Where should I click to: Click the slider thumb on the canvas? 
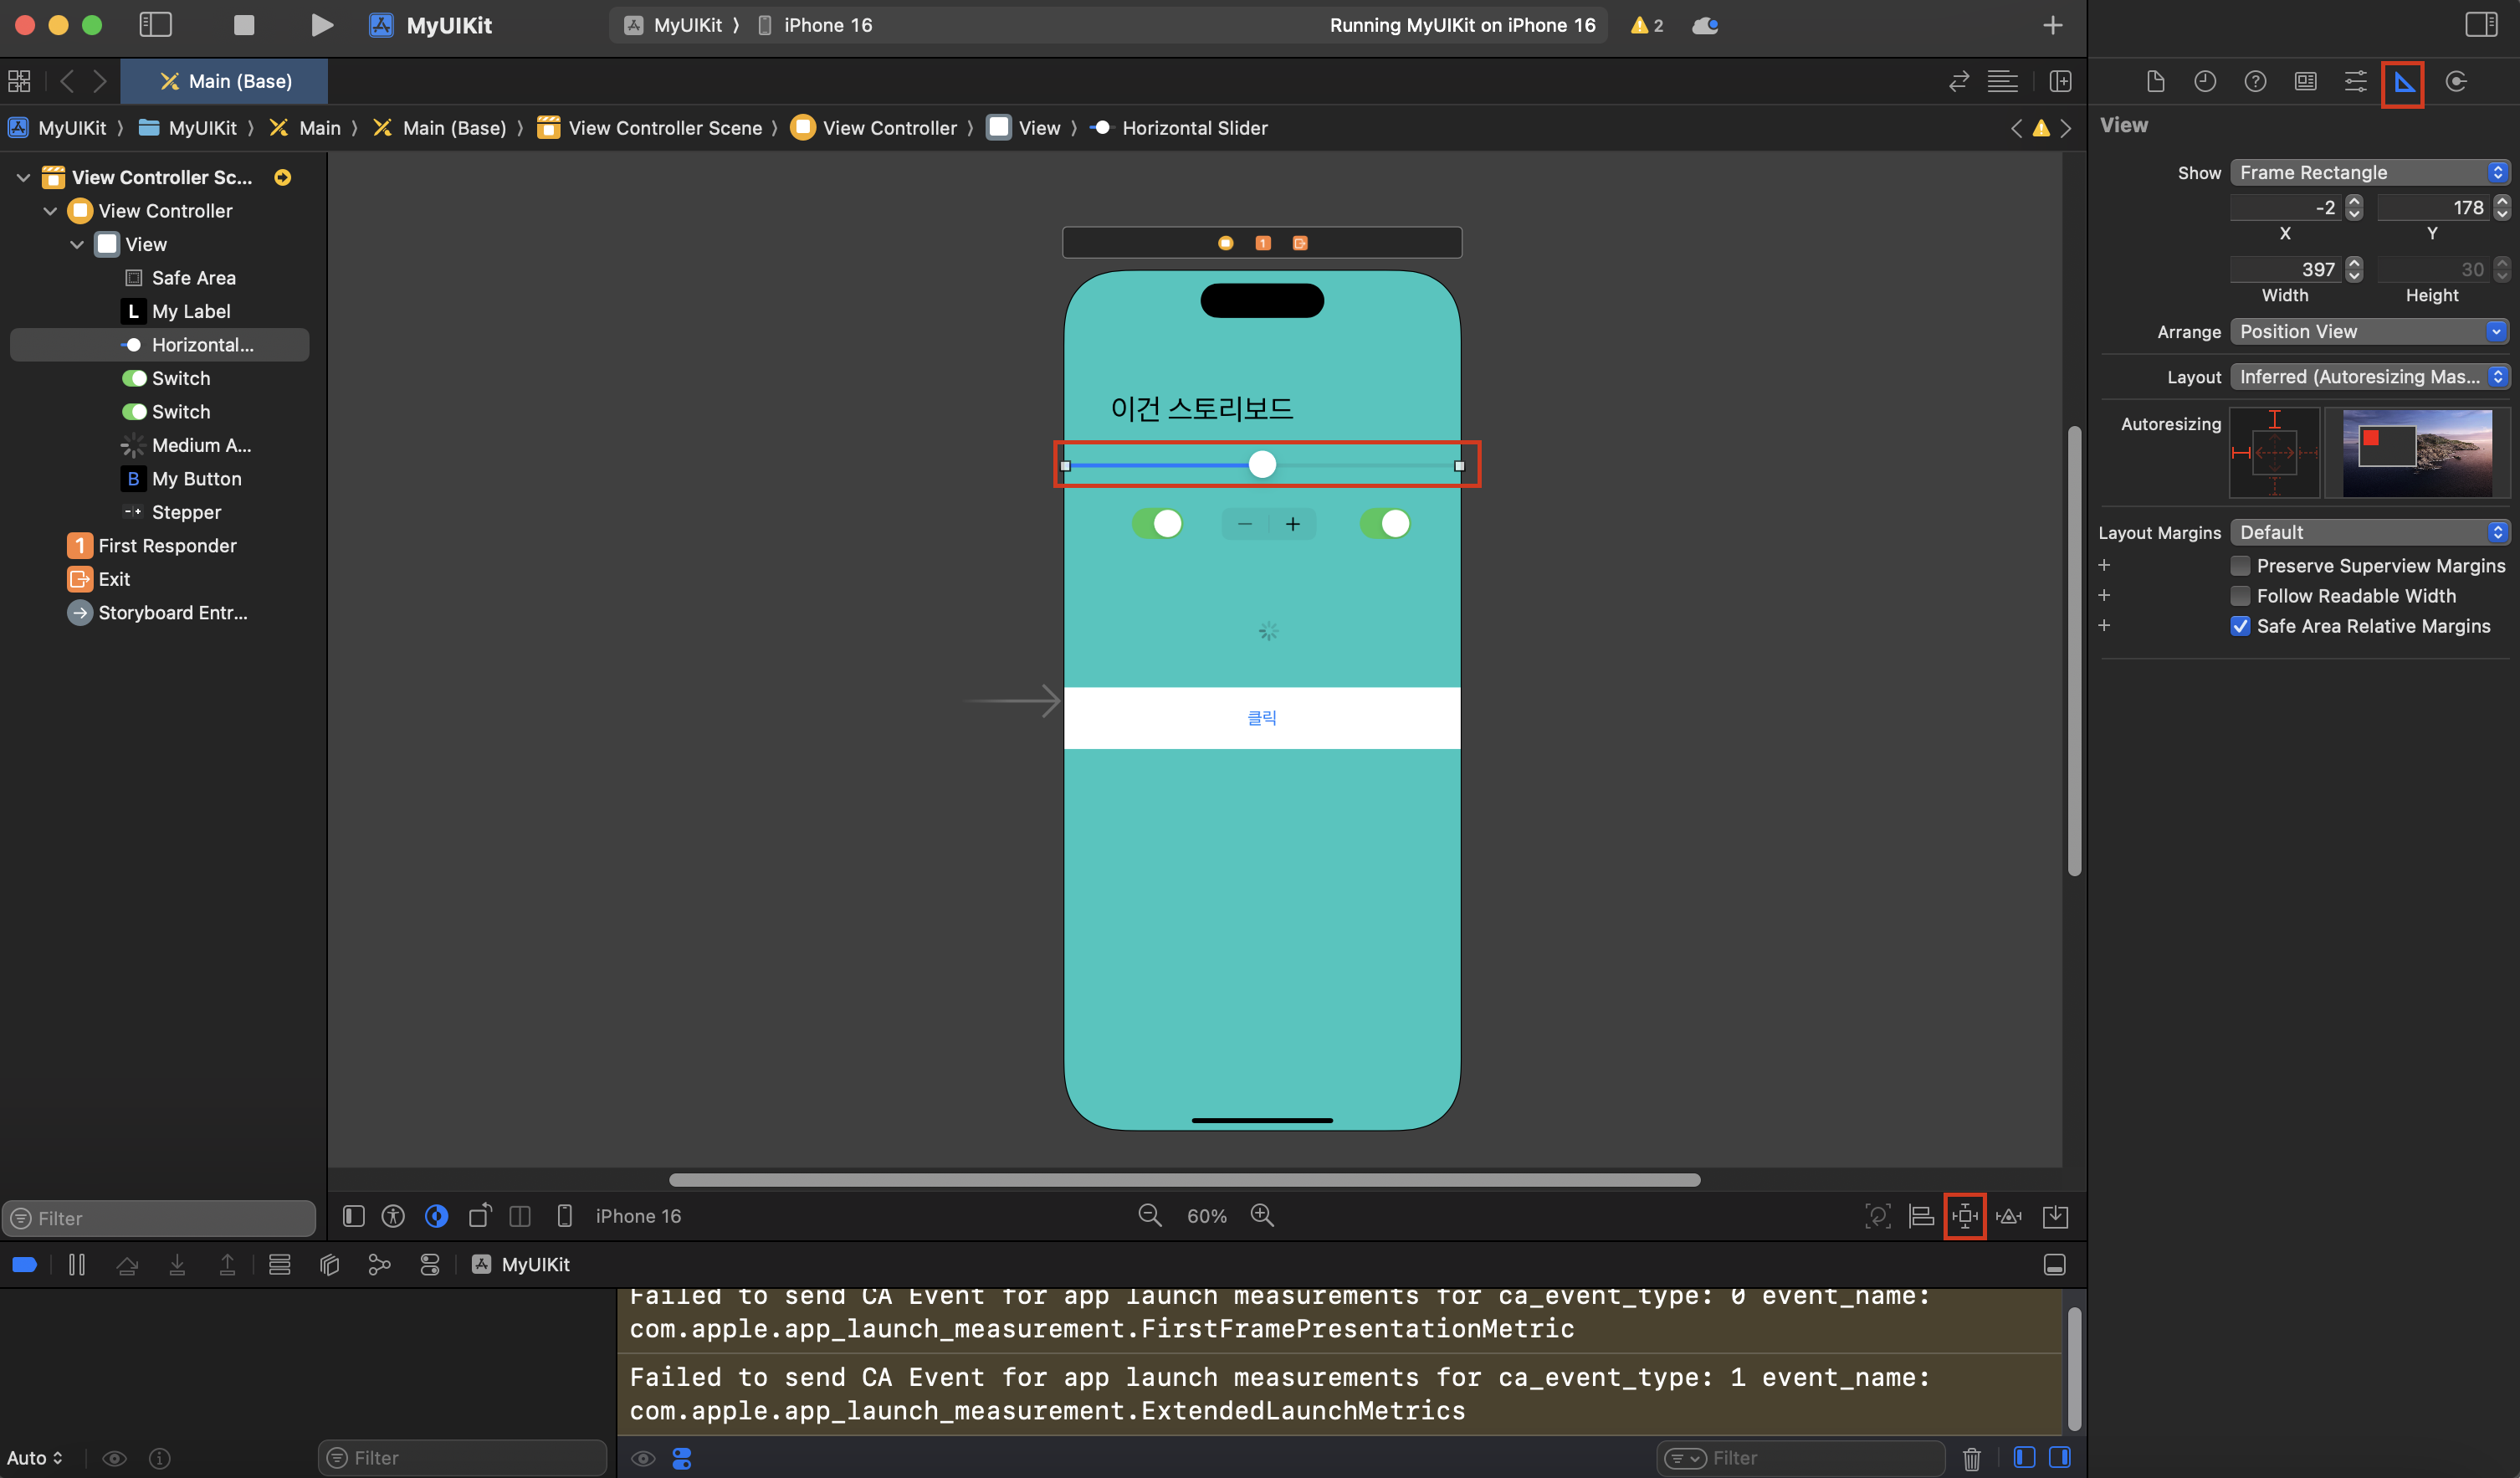(1262, 465)
